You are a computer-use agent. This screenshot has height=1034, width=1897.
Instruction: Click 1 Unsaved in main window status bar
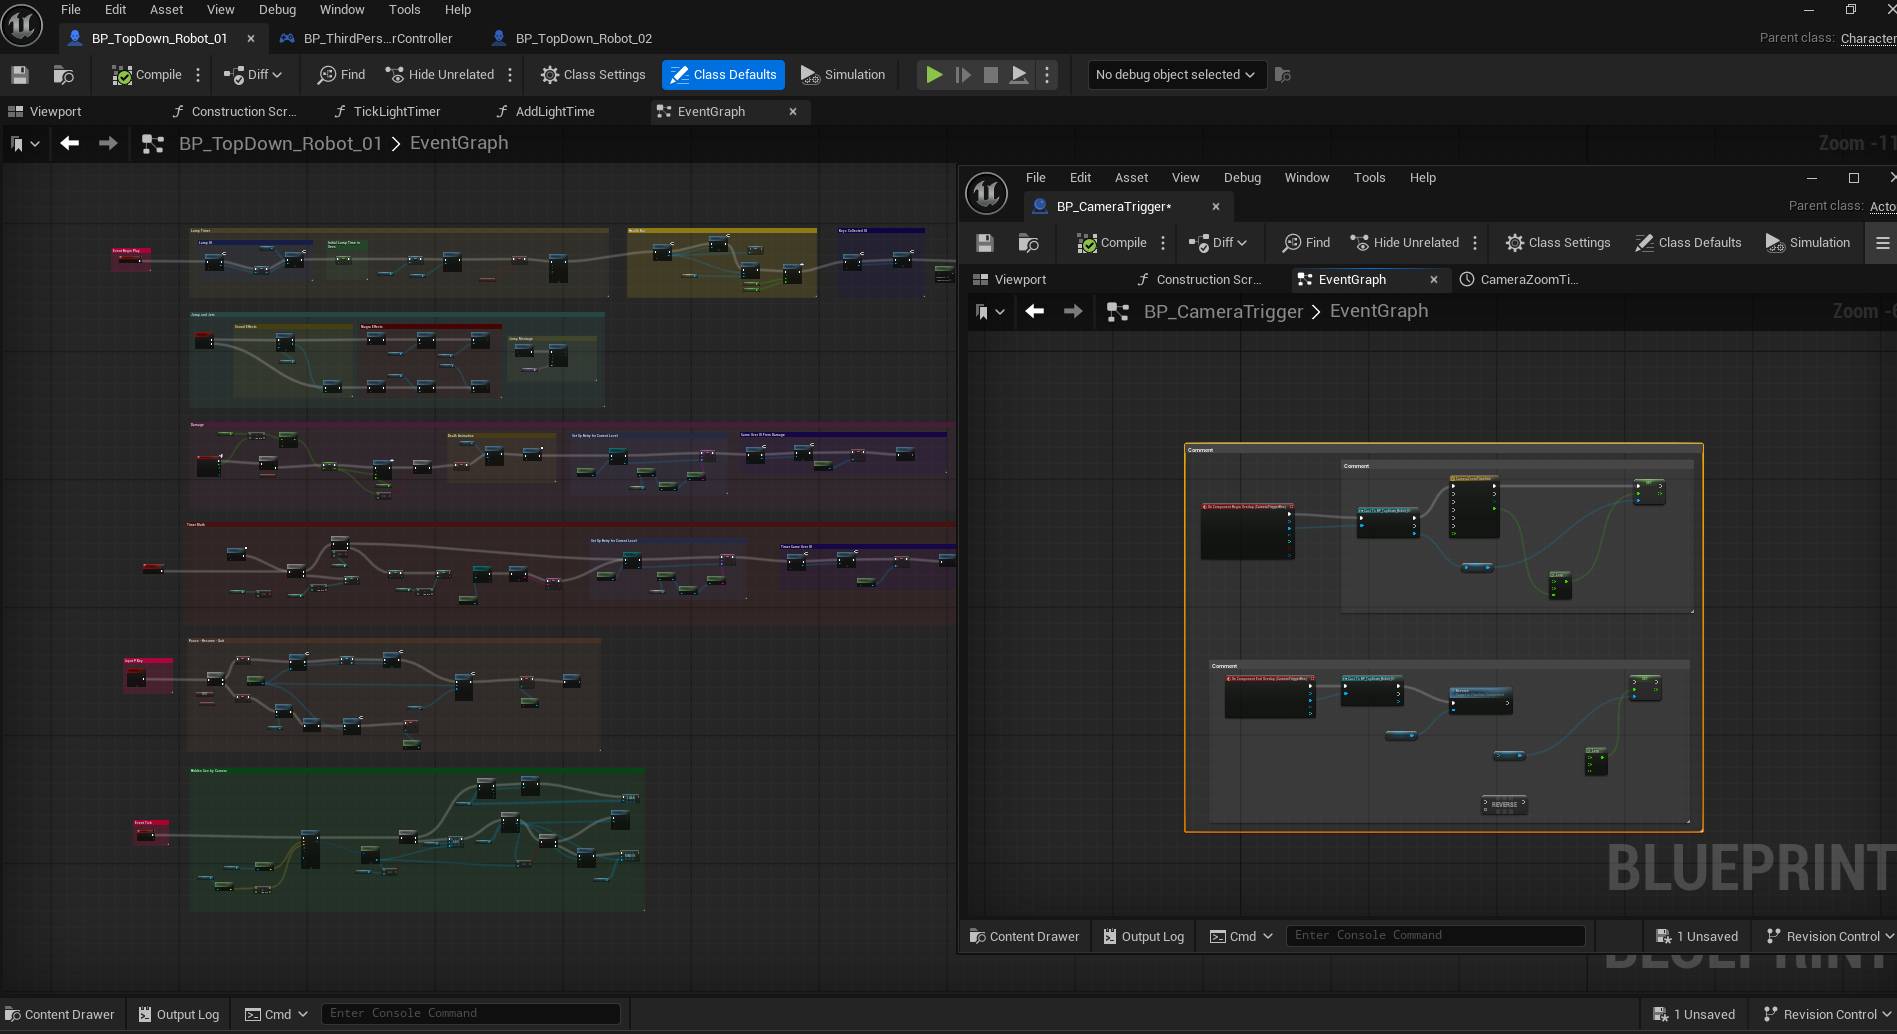[1694, 1014]
